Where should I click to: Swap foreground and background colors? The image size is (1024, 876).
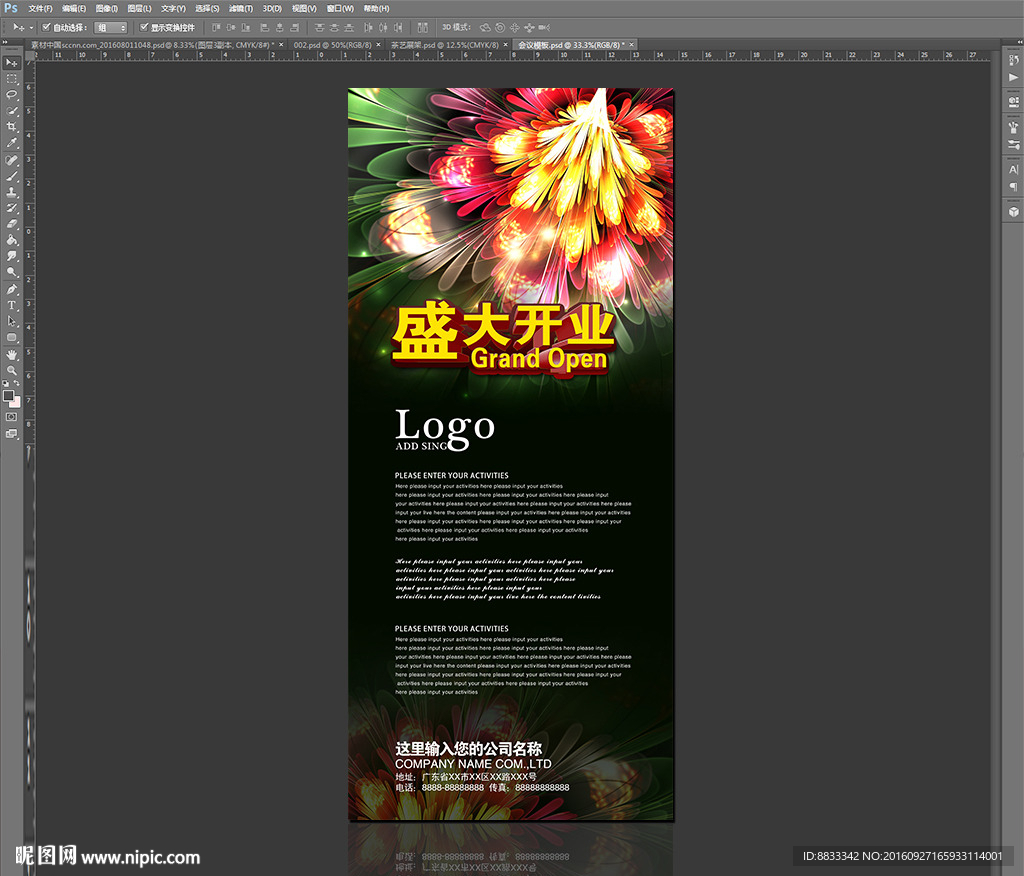tap(16, 383)
